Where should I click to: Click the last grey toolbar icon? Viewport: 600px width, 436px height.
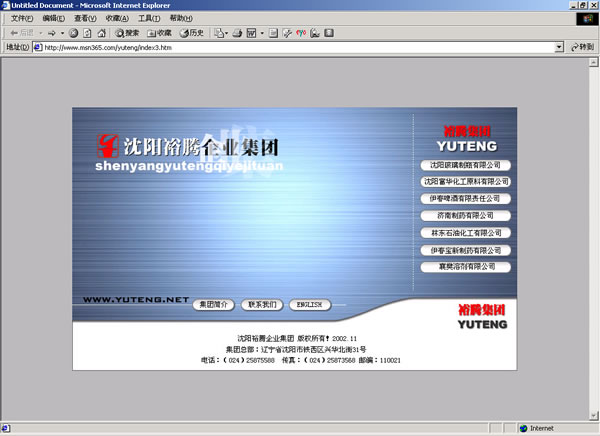329,33
